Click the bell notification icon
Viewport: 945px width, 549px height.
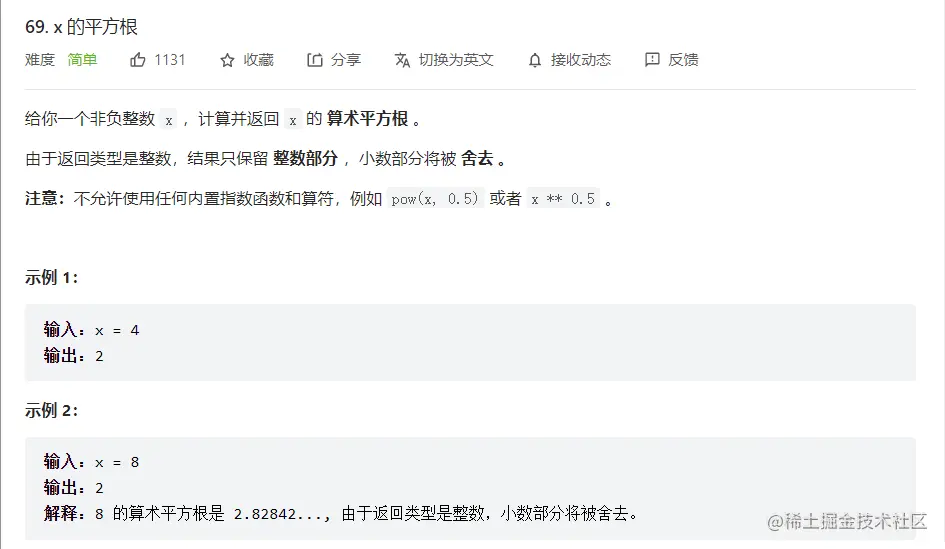point(535,60)
